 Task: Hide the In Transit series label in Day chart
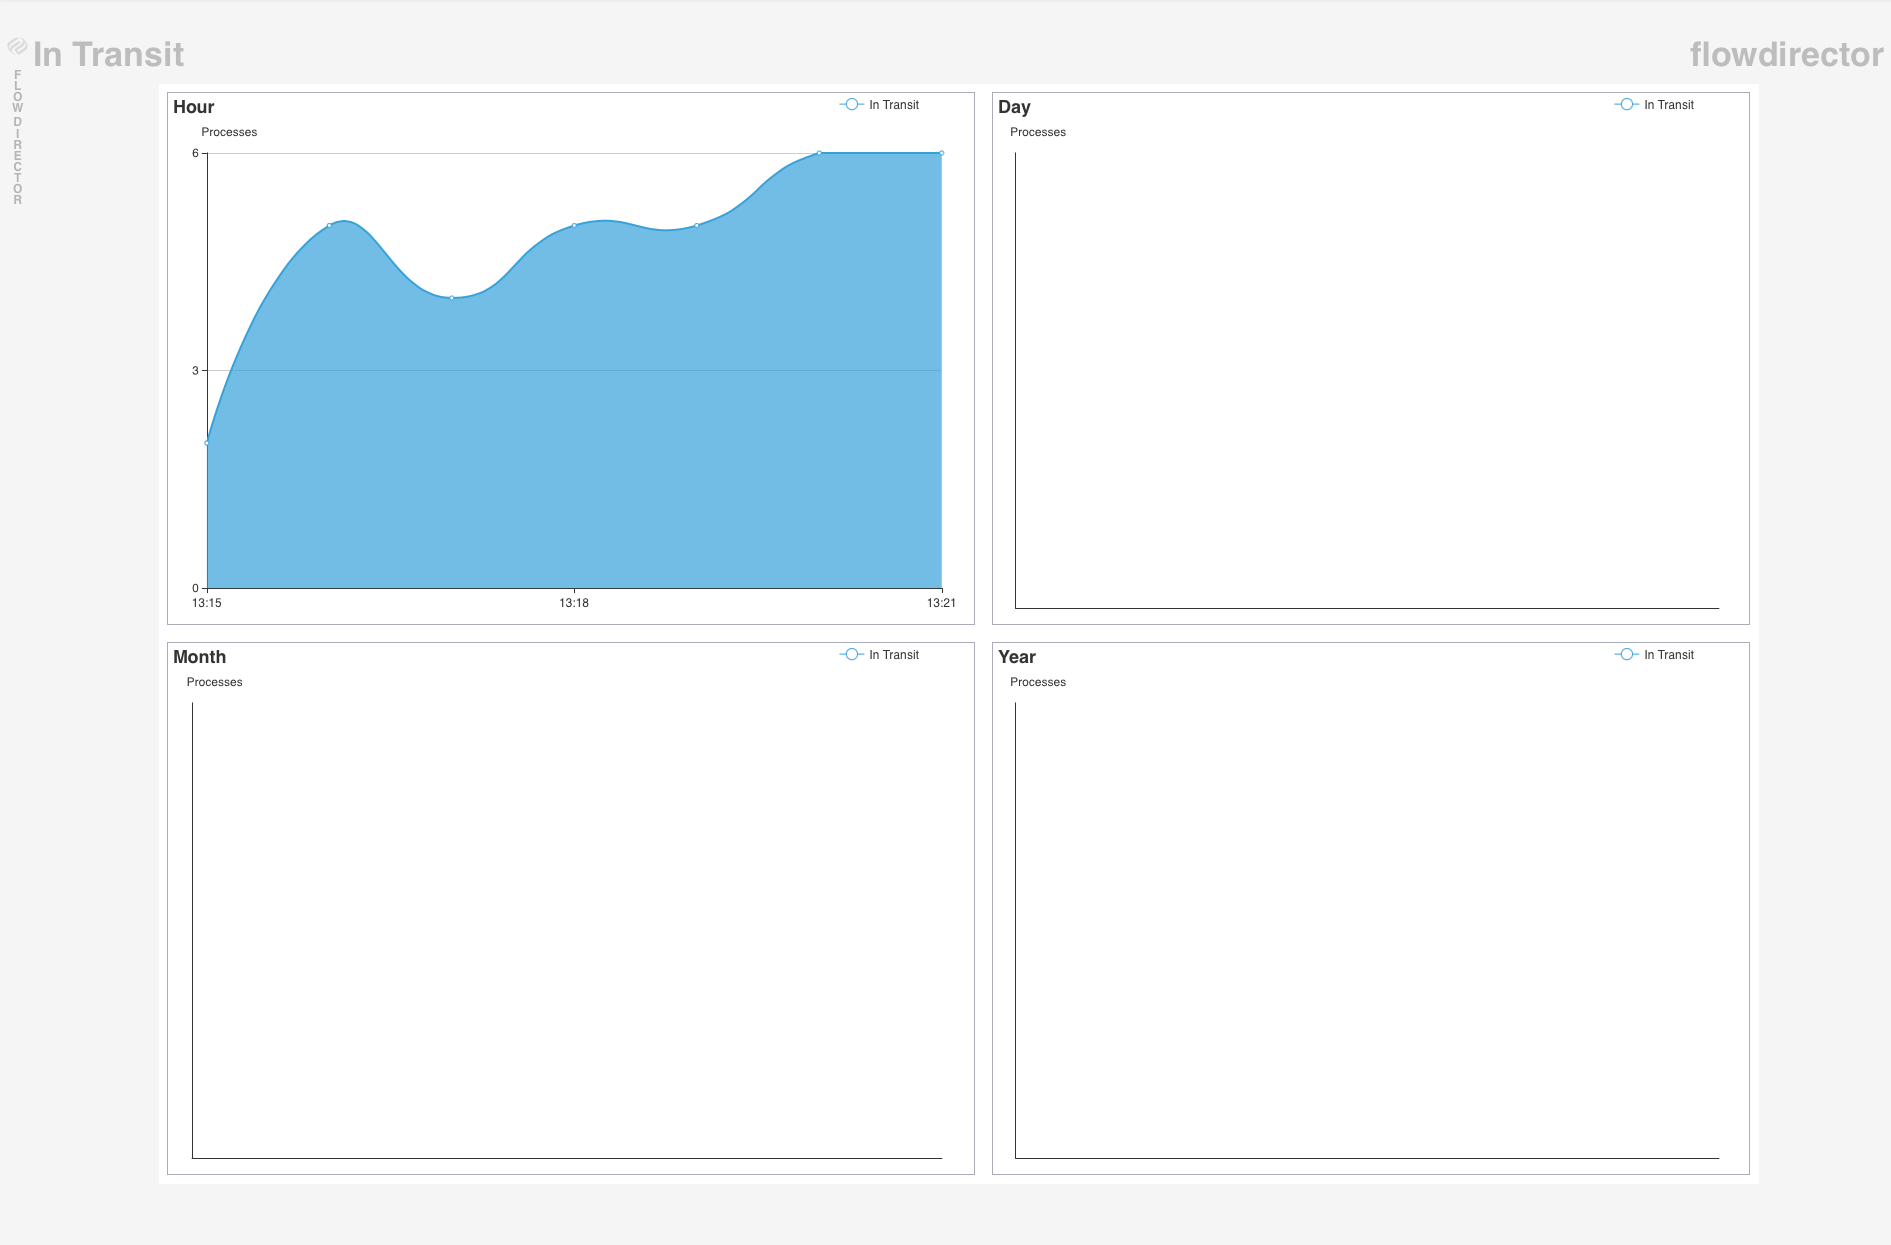1668,105
